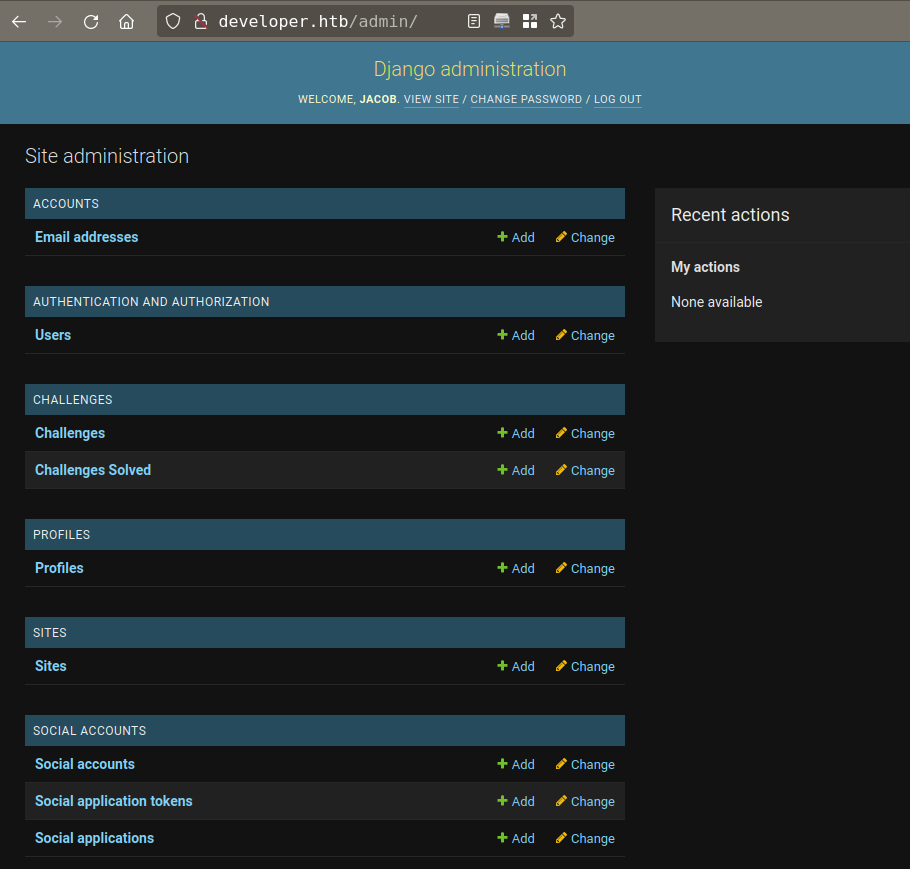
Task: Bookmark this page with the star icon
Action: (558, 21)
